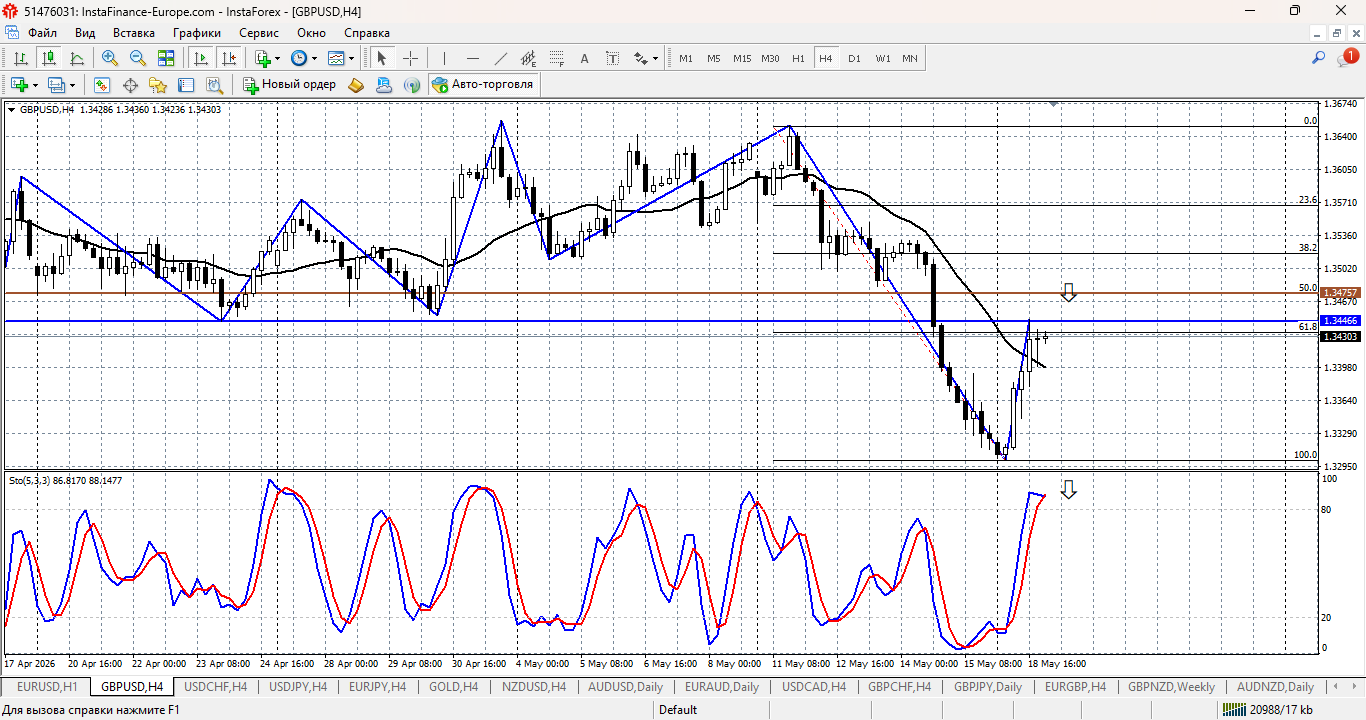Select the standard cursor tool
1366x720 pixels.
pyautogui.click(x=382, y=58)
